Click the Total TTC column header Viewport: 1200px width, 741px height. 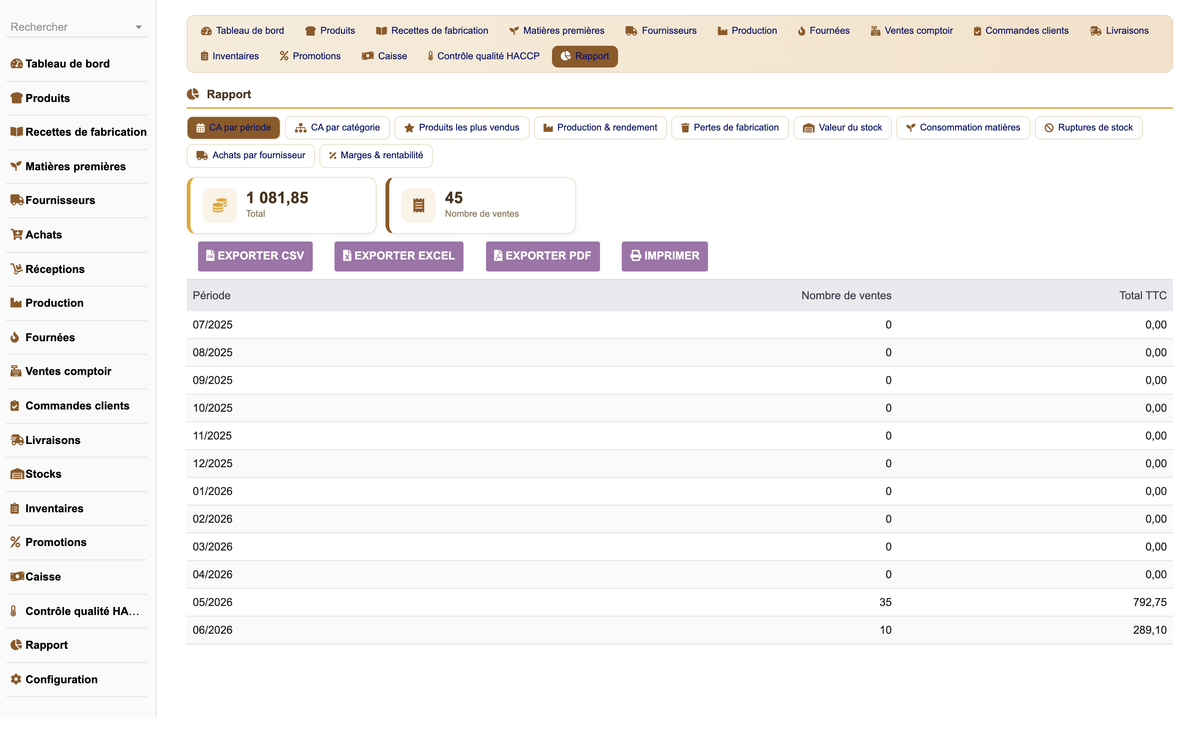[x=1143, y=296]
